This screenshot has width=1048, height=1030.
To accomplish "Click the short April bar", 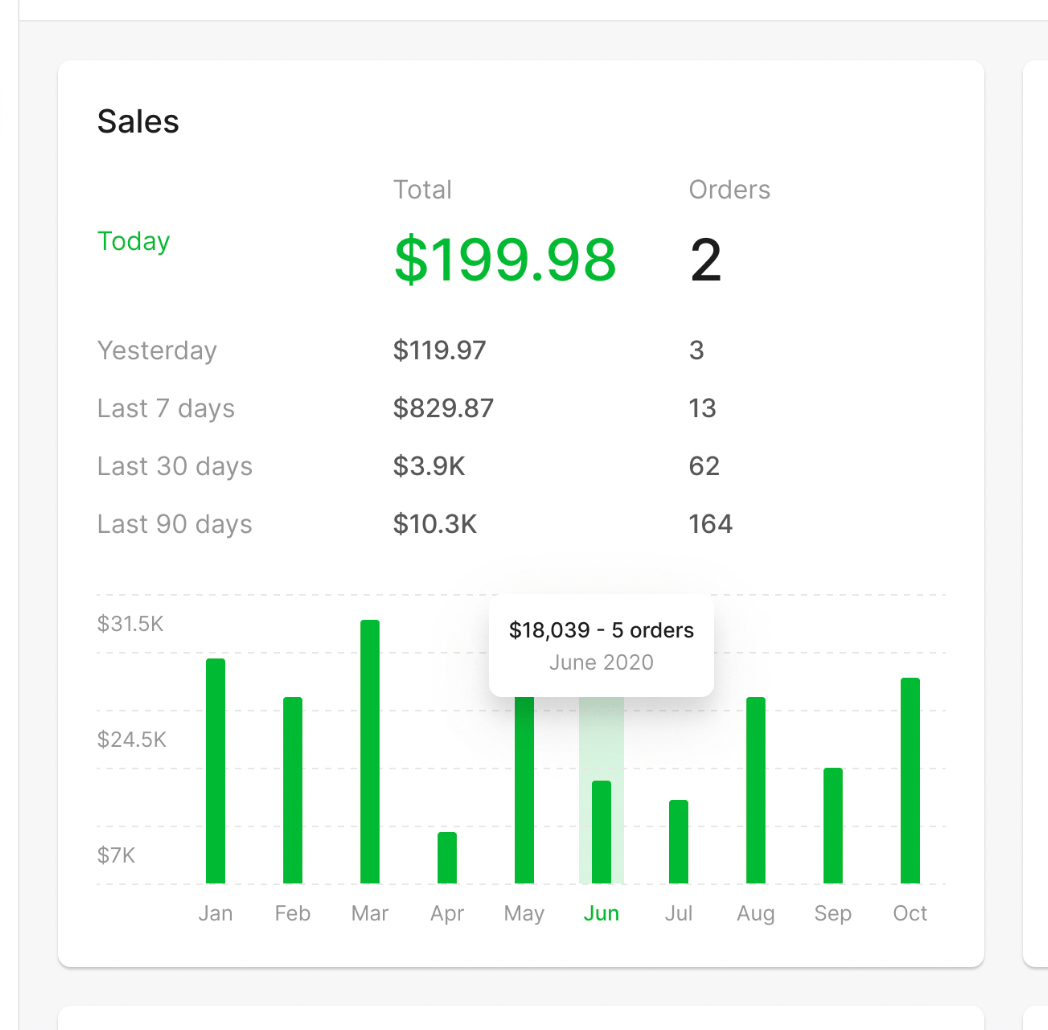I will pos(447,858).
